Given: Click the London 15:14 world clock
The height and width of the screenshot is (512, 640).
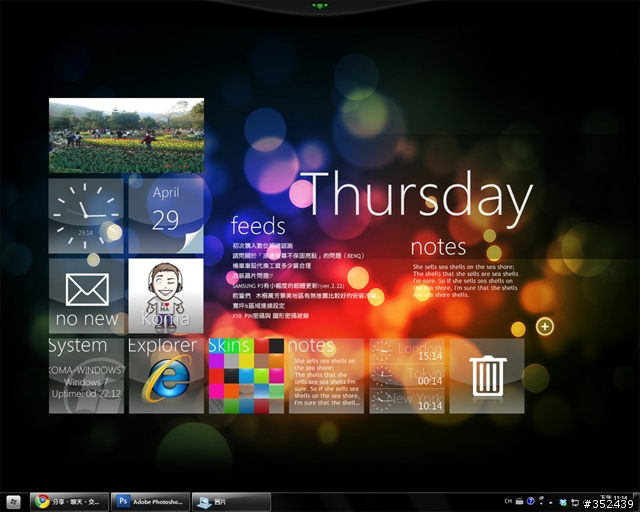Looking at the screenshot, I should [x=407, y=351].
